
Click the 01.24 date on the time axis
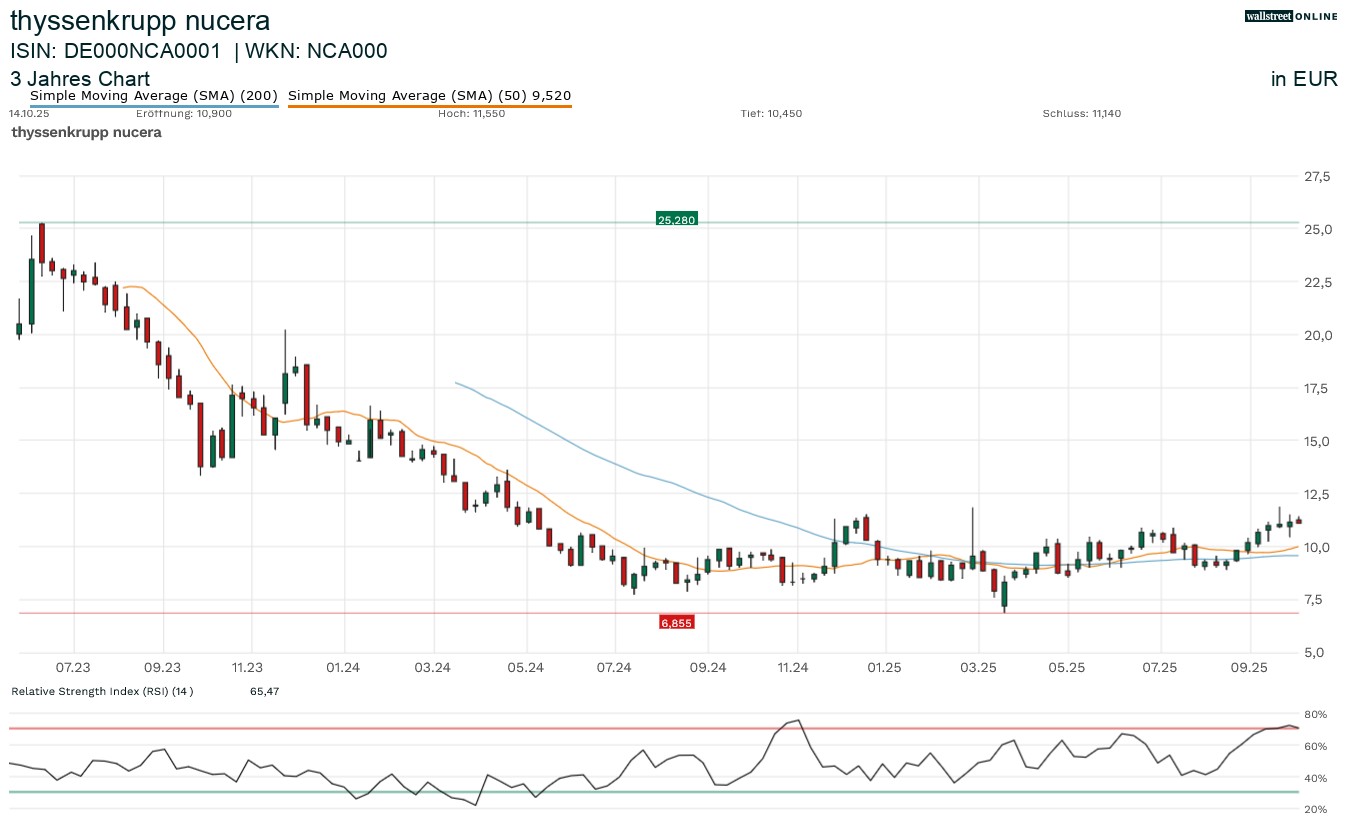343,667
